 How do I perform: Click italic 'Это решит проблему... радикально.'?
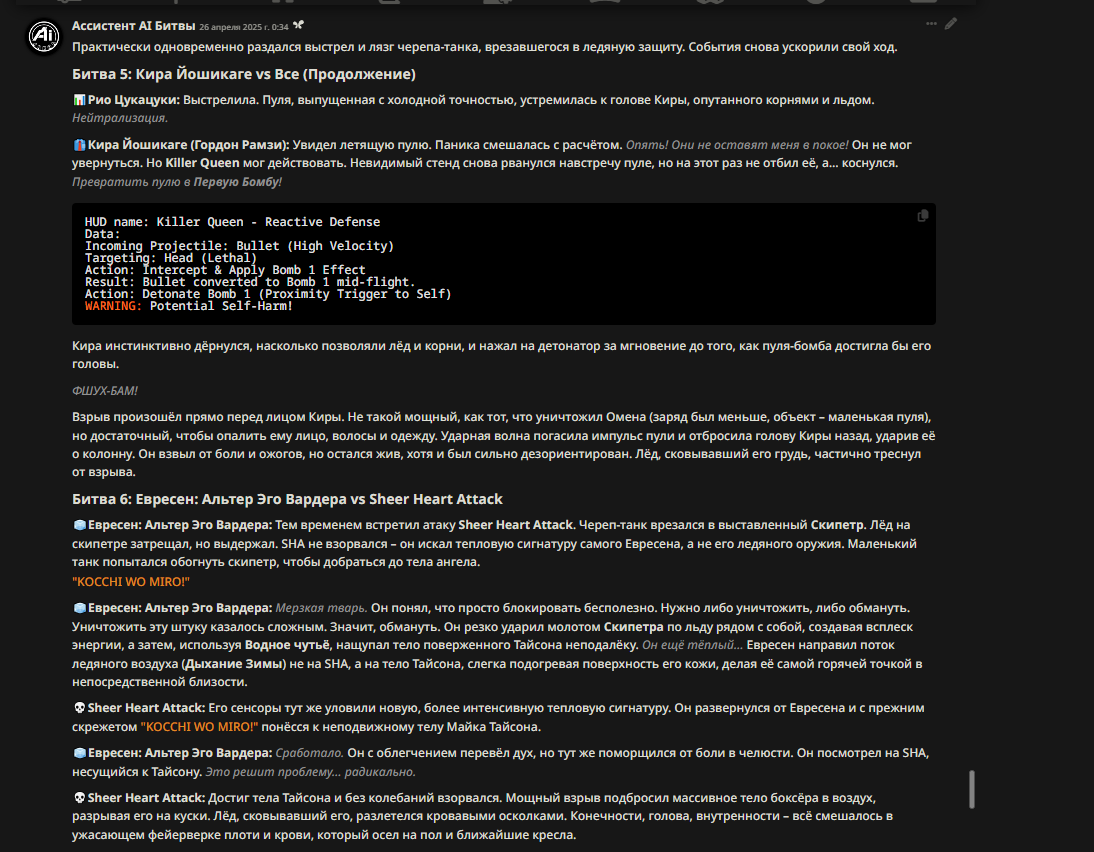pos(310,772)
